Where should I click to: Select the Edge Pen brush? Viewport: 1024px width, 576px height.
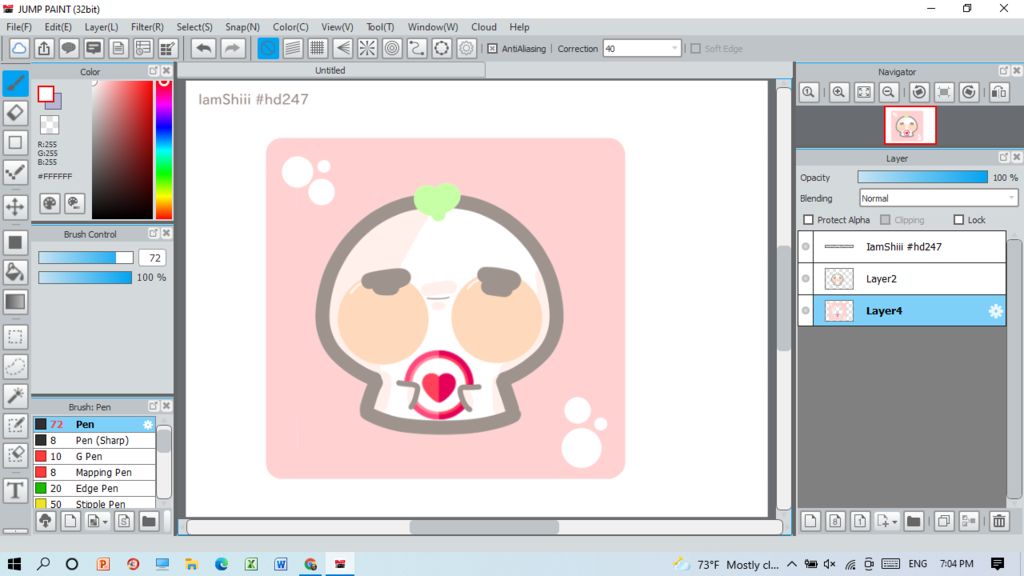pos(95,488)
